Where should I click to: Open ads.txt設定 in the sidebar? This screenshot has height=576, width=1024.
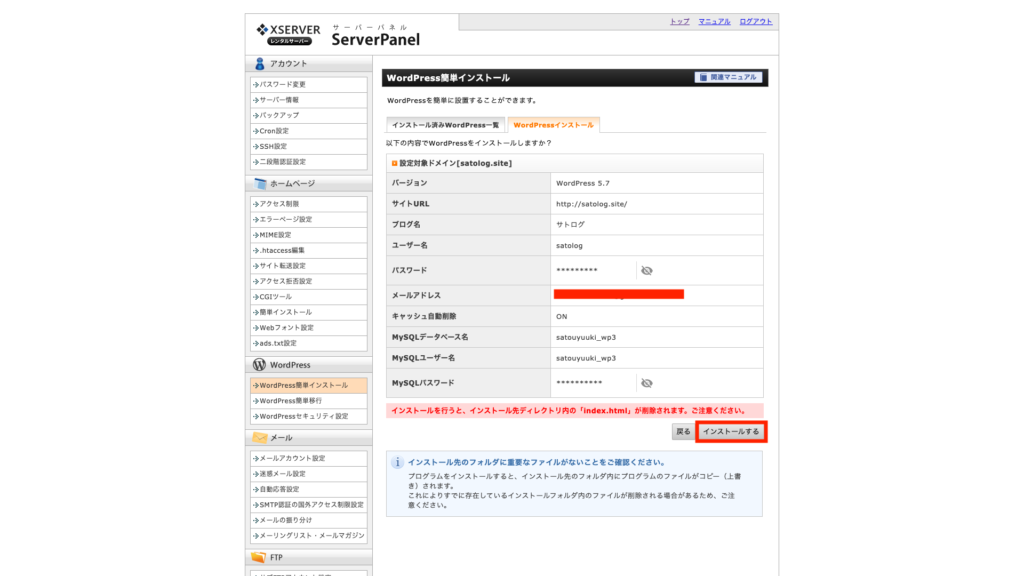[308, 343]
